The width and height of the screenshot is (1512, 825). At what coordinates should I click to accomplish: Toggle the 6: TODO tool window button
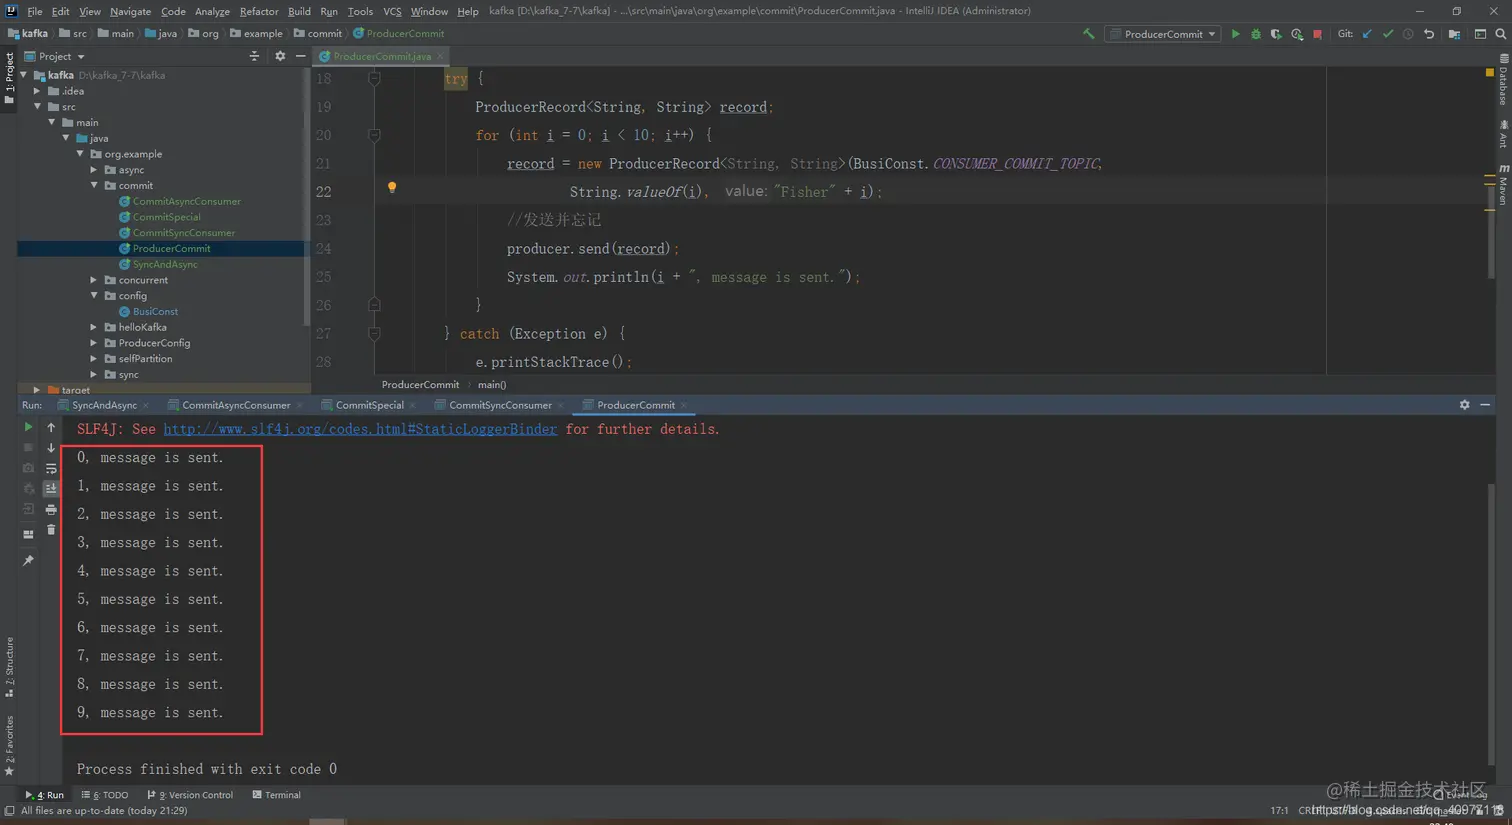pos(105,795)
